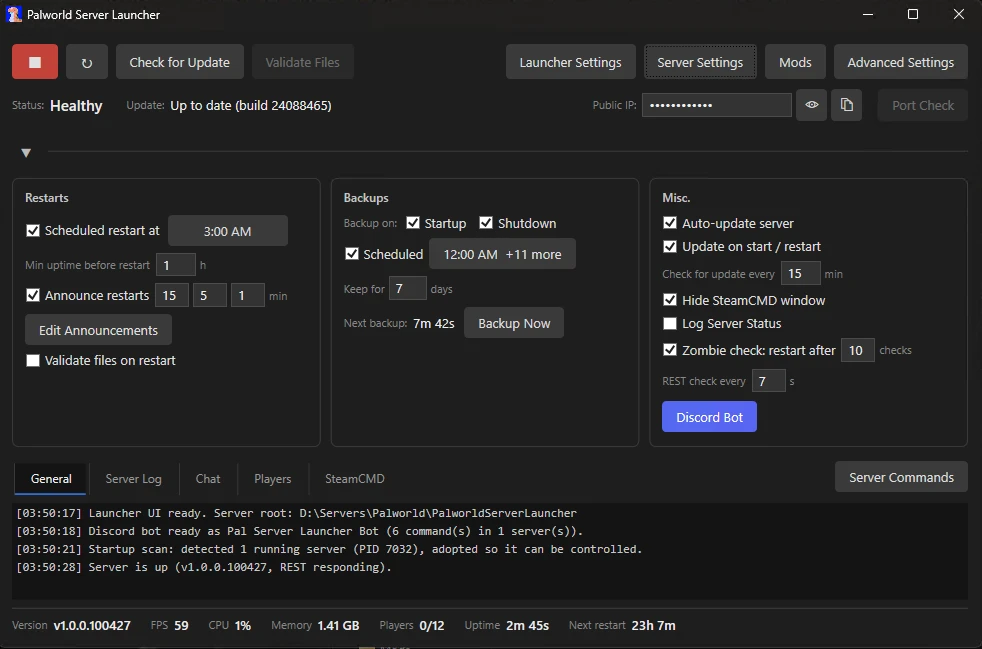Switch to the Server Log tab
This screenshot has width=982, height=649.
[x=133, y=479]
